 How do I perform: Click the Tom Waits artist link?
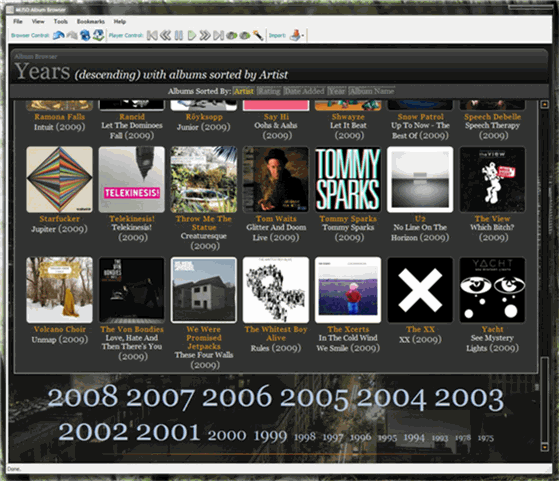[276, 219]
